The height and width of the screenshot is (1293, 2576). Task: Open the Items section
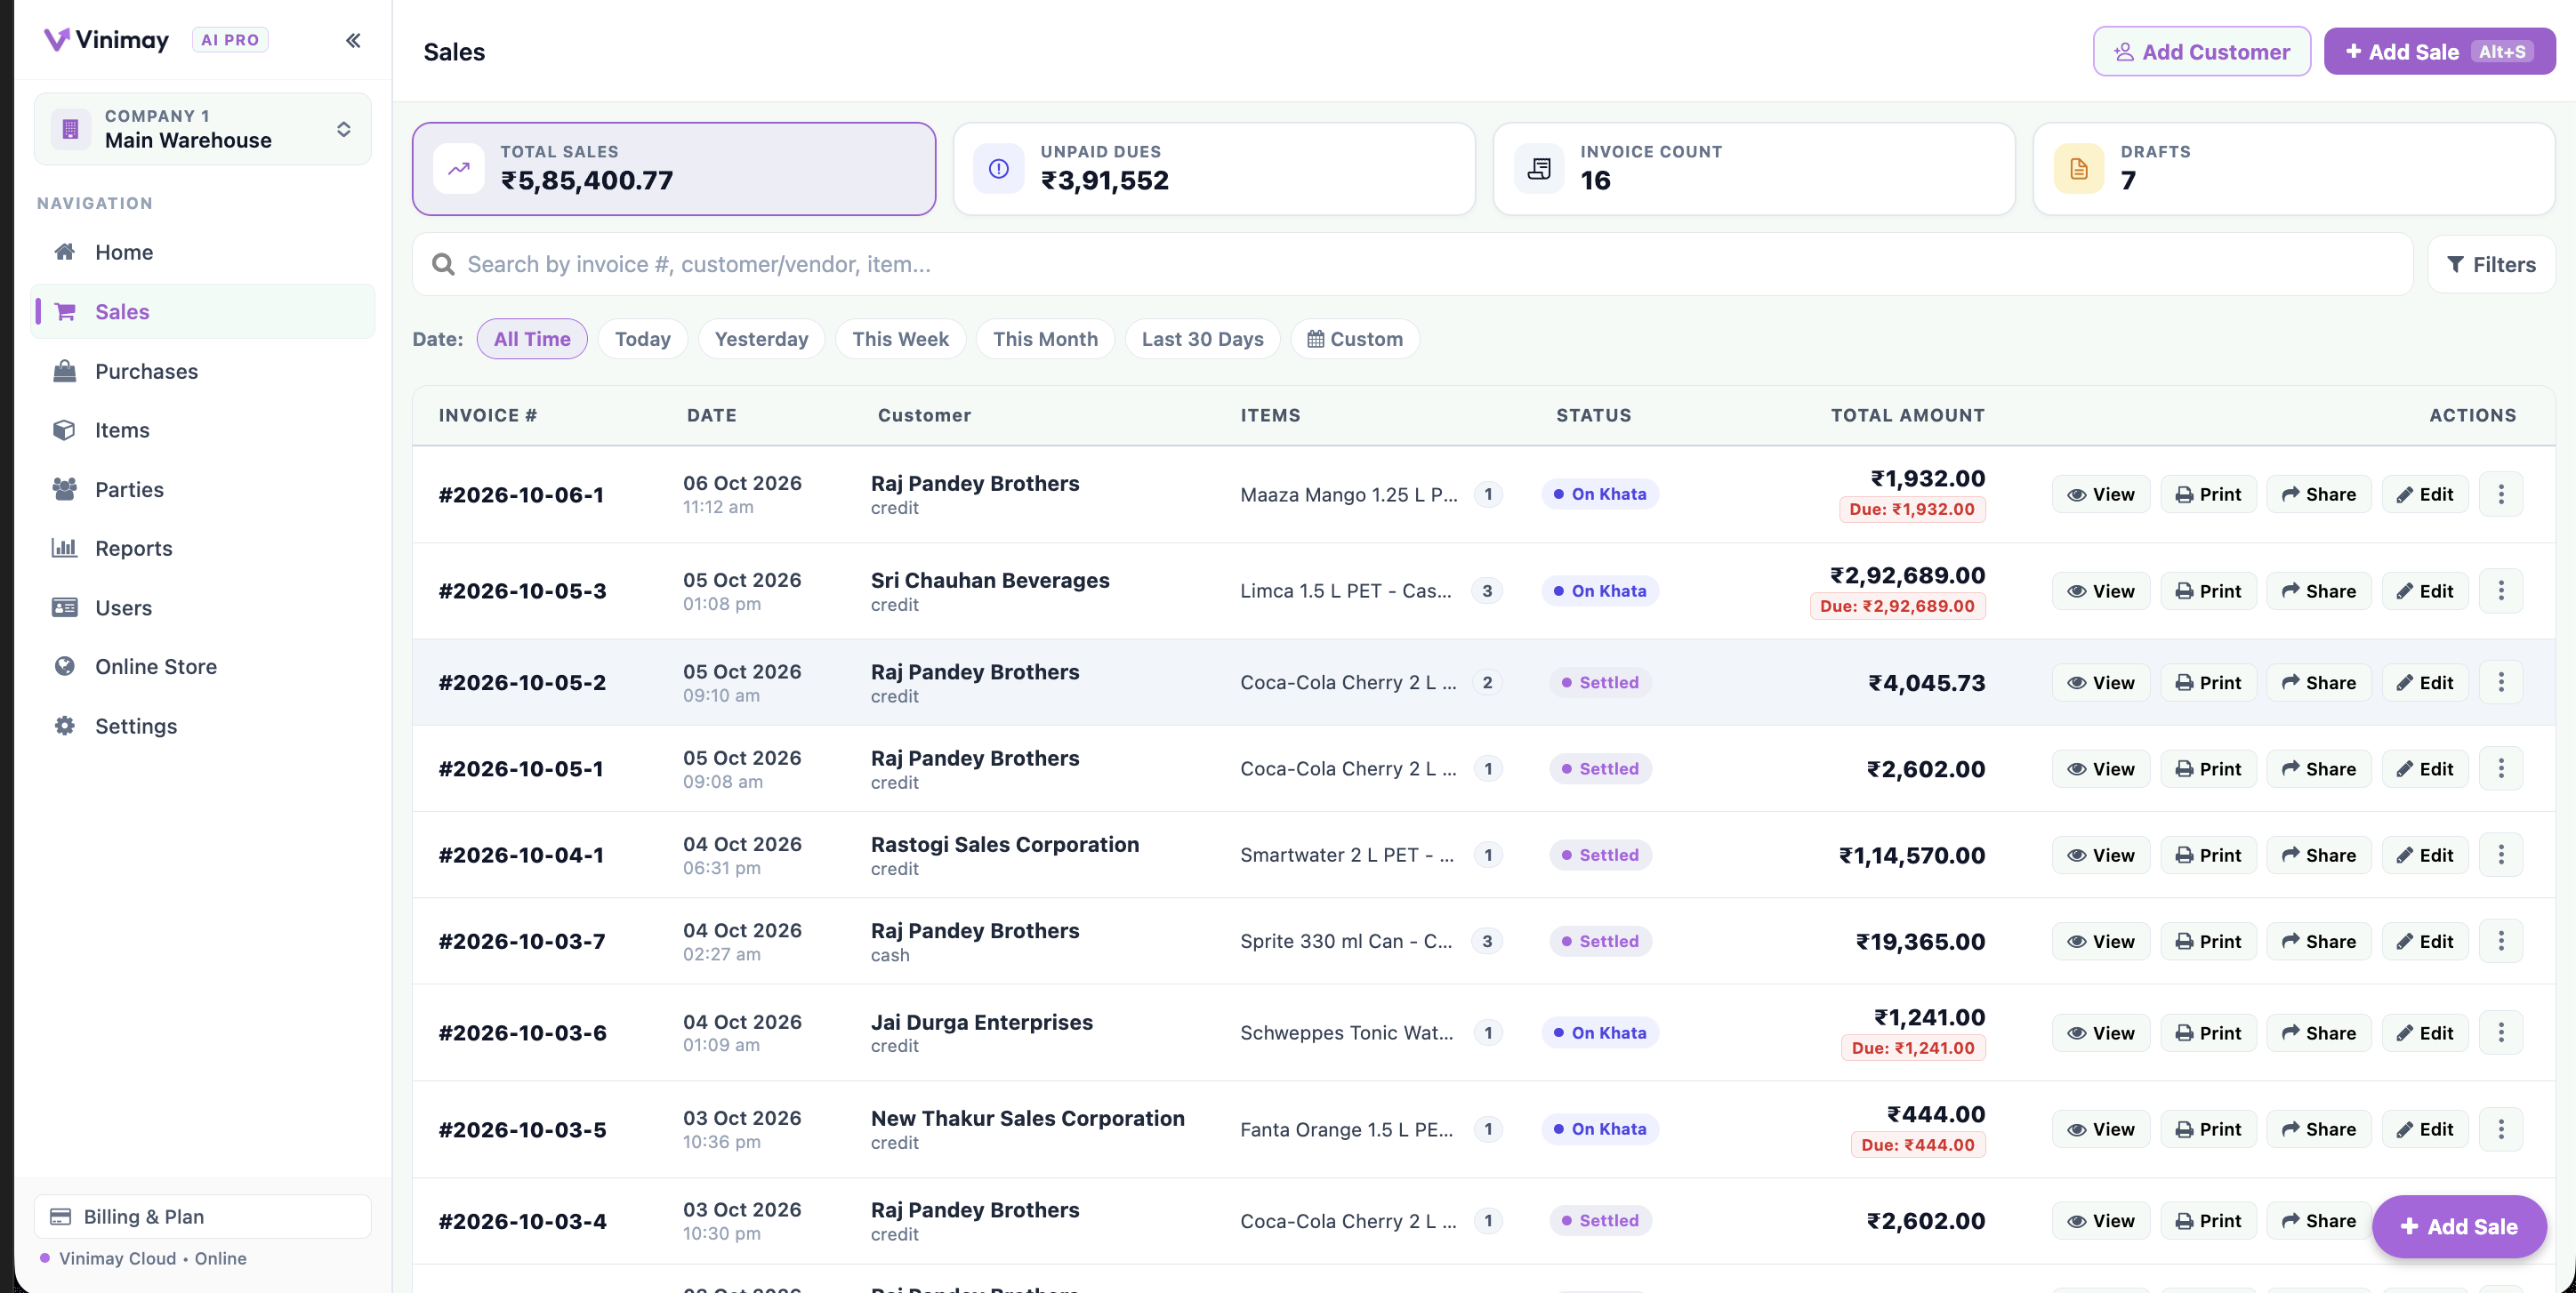(203, 430)
